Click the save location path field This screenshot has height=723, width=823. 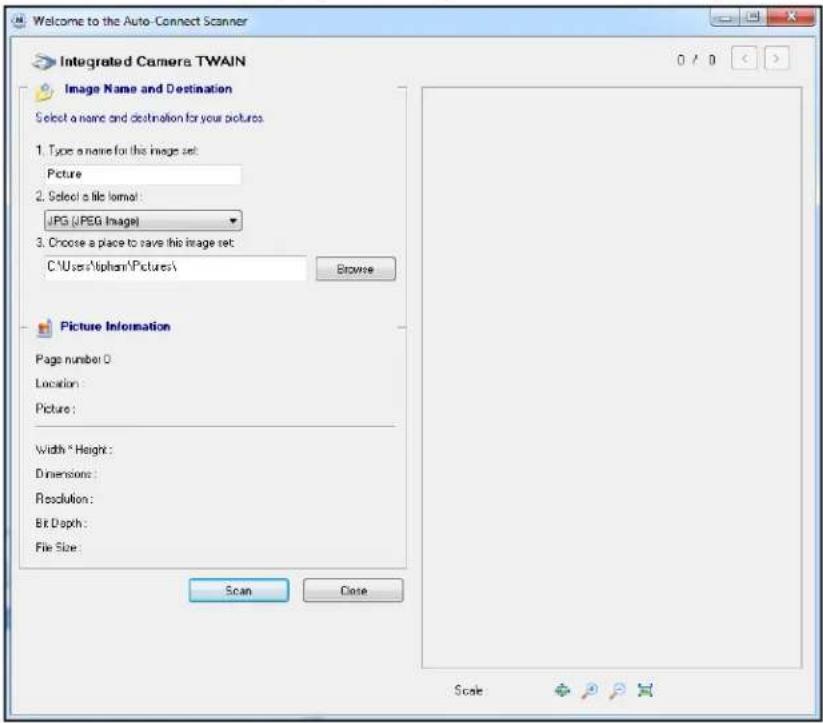click(175, 267)
